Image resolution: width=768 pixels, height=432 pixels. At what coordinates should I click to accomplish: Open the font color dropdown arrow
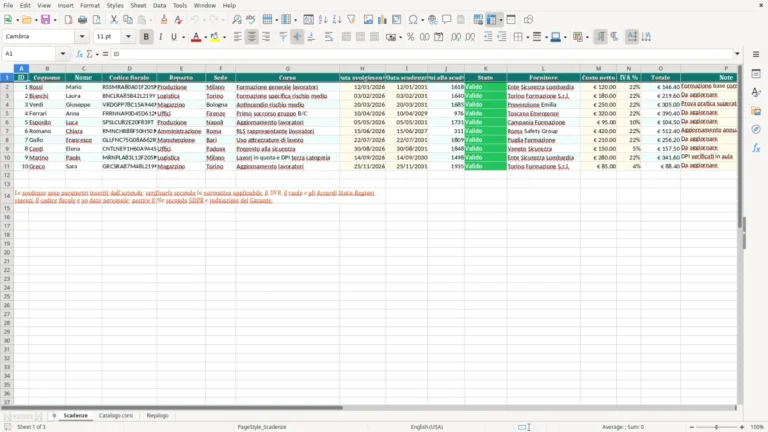tap(205, 37)
